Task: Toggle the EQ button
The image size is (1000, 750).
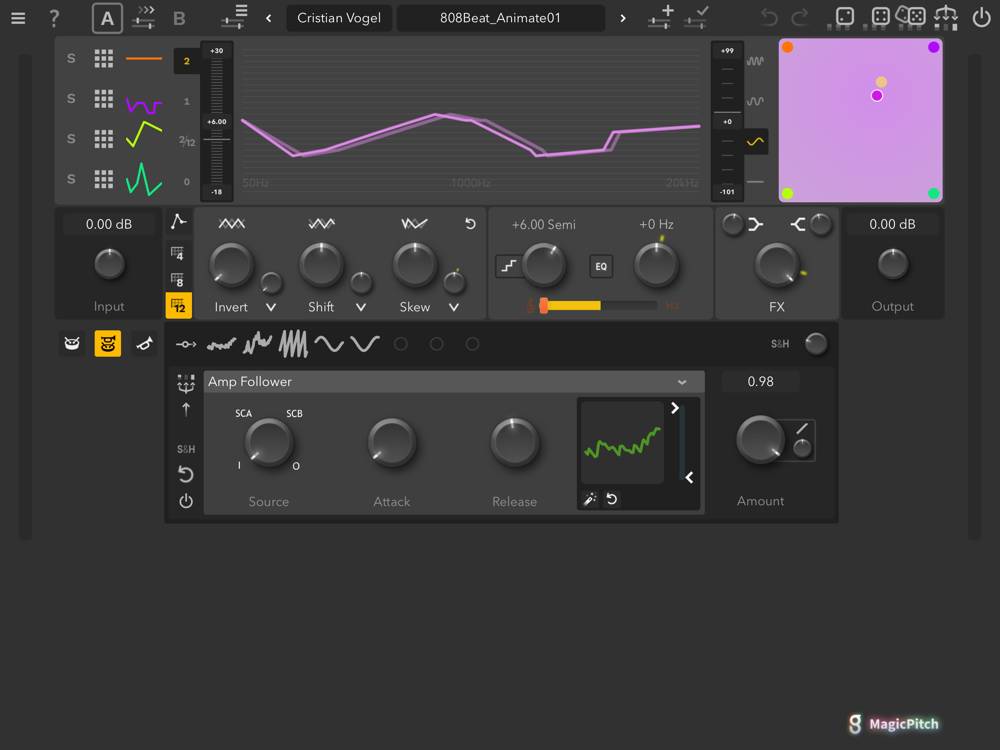Action: pyautogui.click(x=601, y=267)
